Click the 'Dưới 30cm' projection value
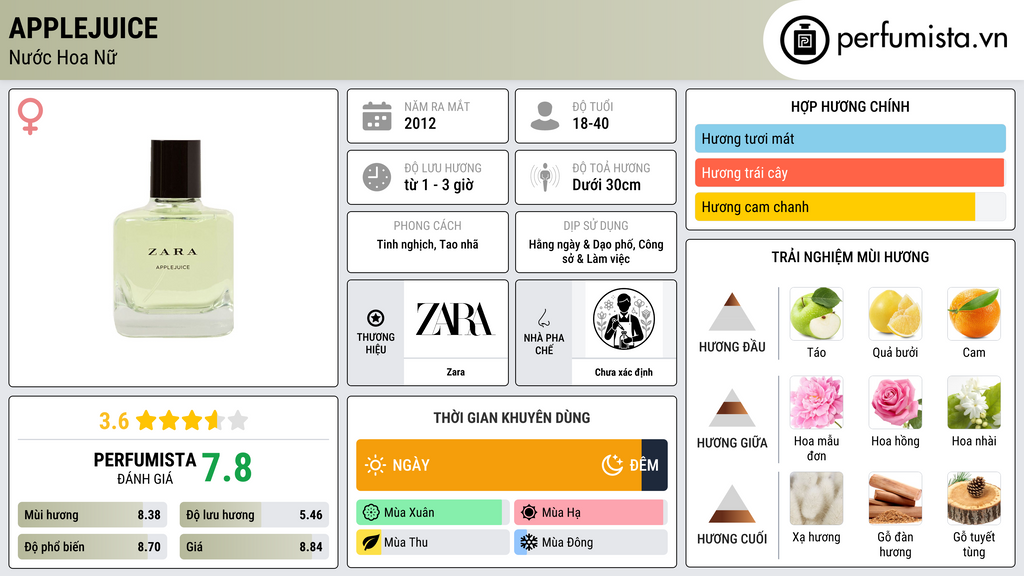Viewport: 1024px width, 576px height. (x=607, y=185)
